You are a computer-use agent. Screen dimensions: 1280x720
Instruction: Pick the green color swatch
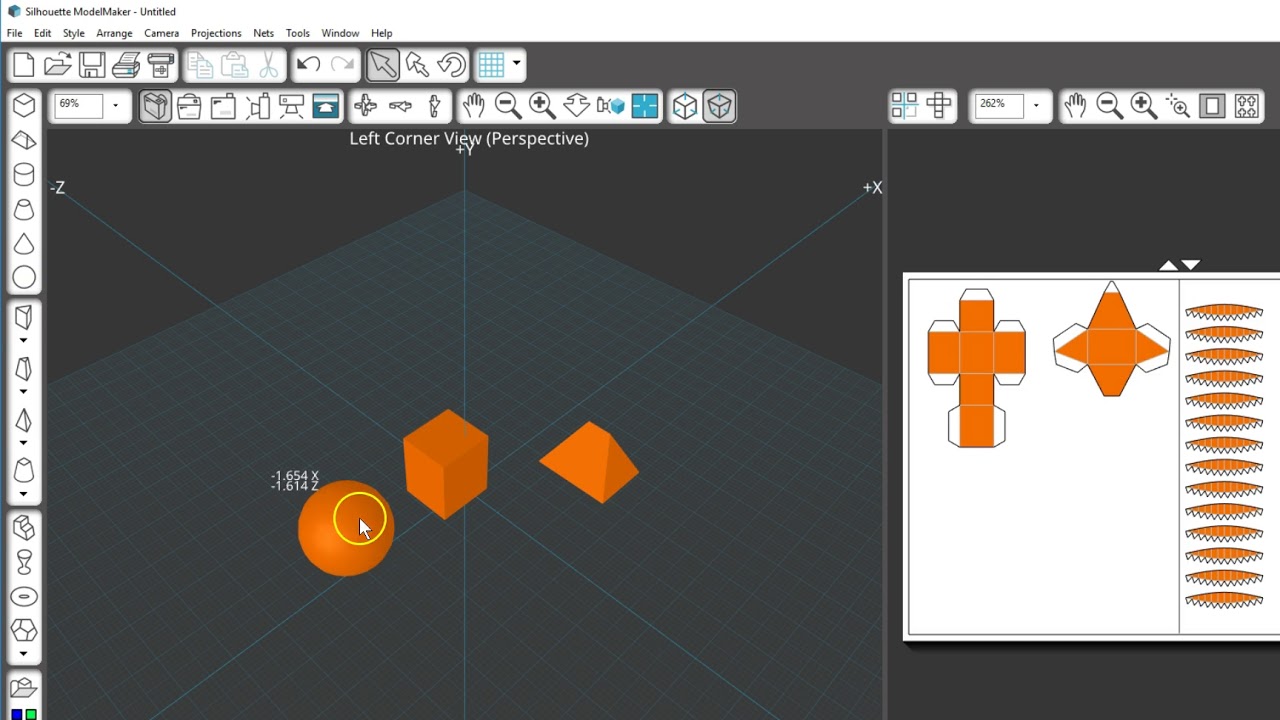pos(31,714)
